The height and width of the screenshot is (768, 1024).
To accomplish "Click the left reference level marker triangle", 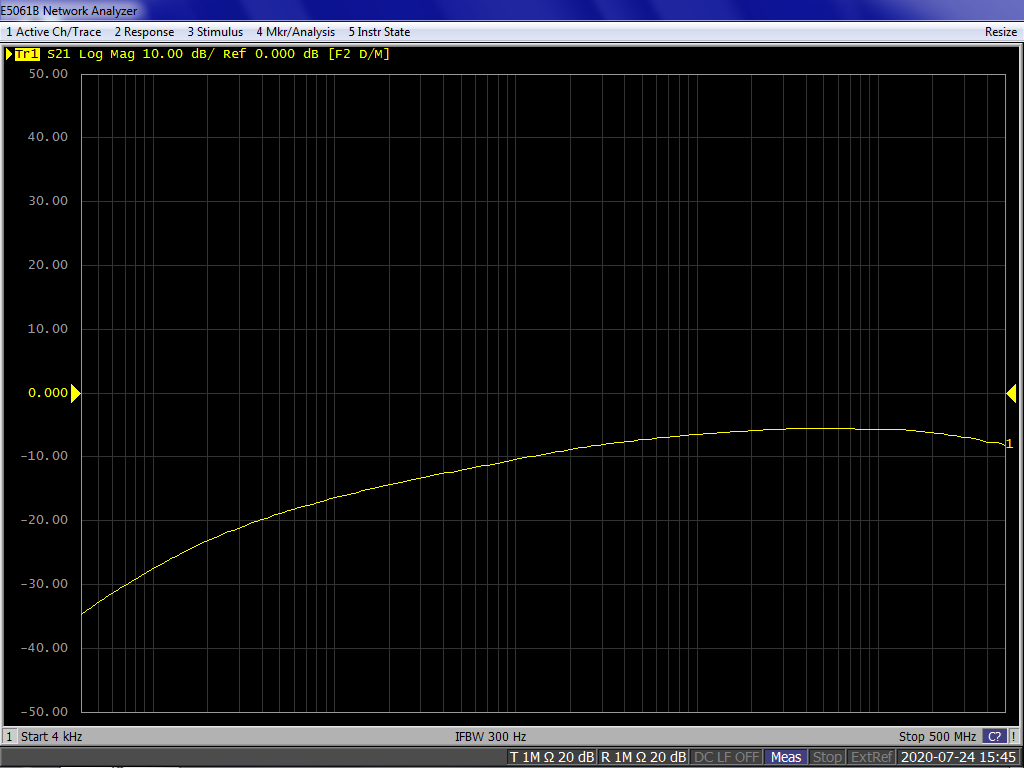I will coord(76,393).
